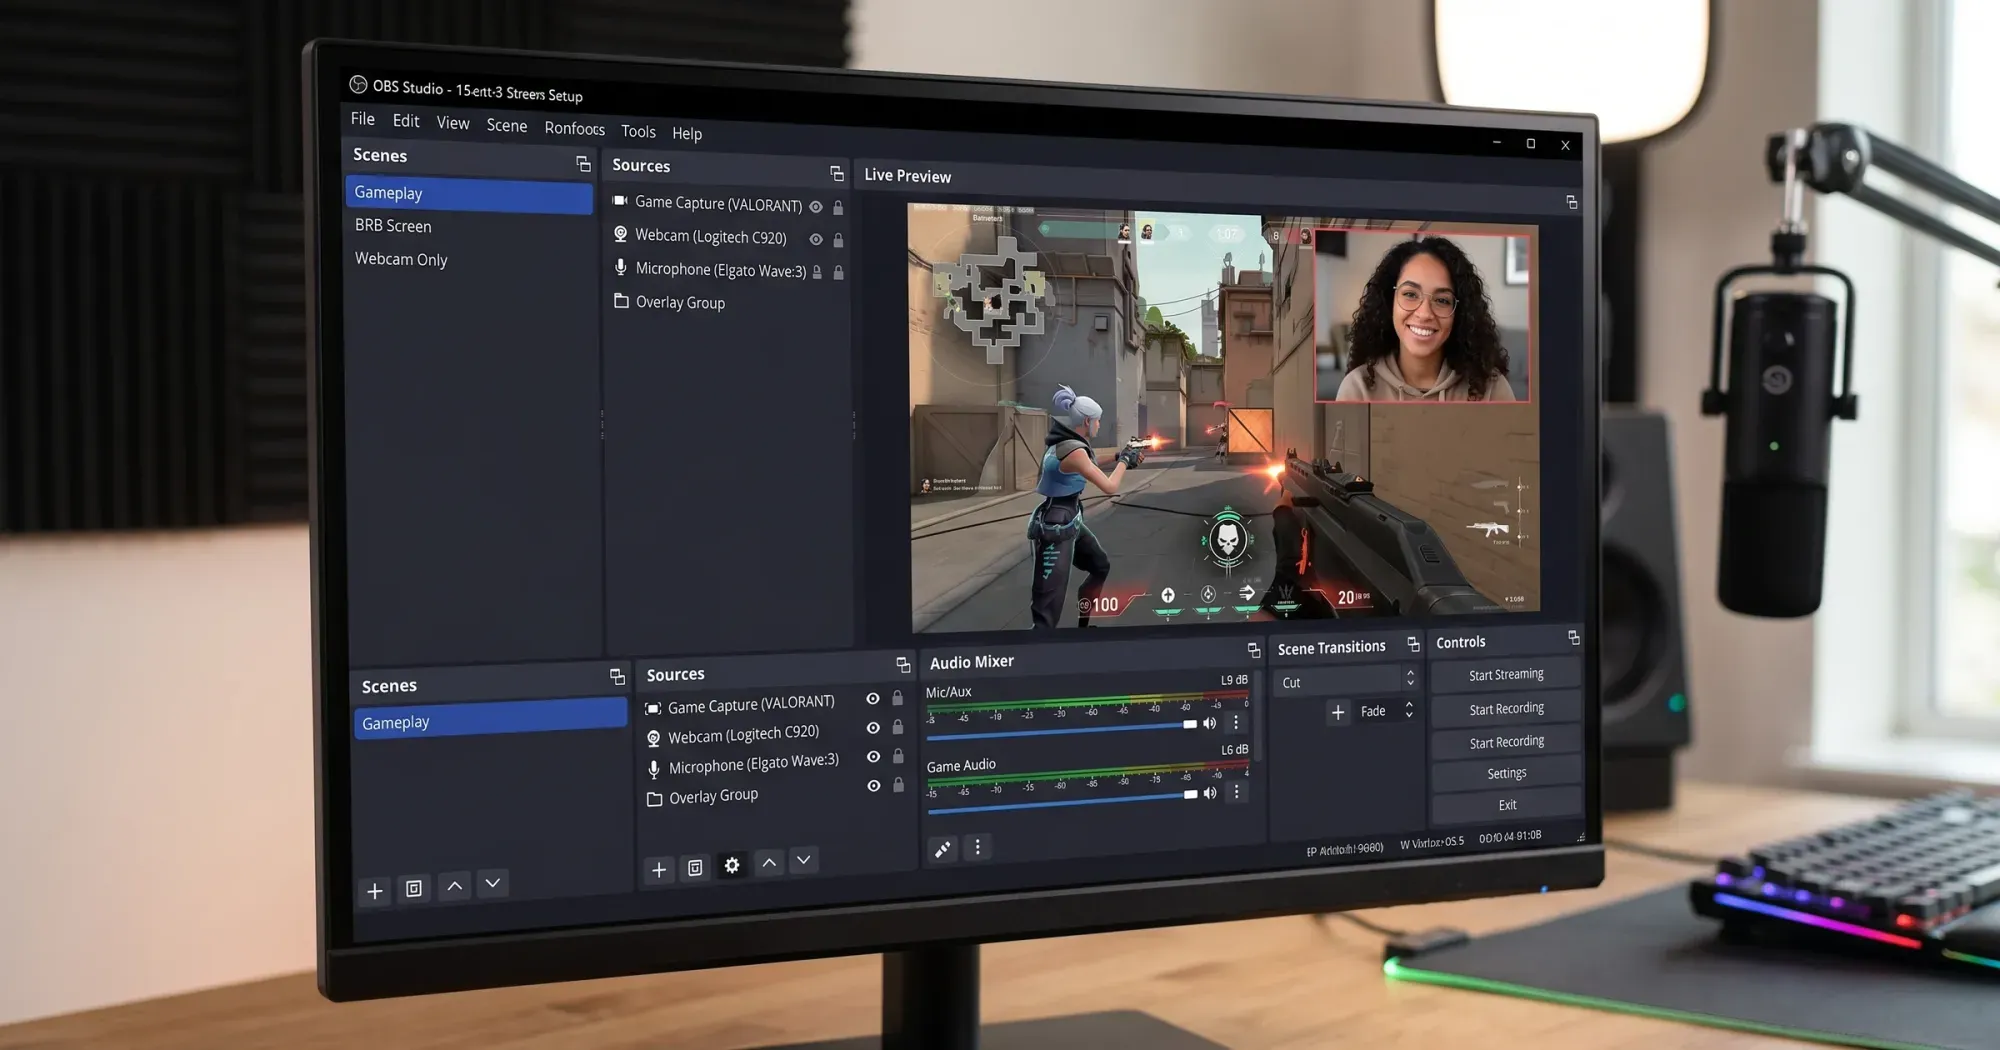The image size is (2000, 1050).
Task: Add a scene with the plus icon
Action: [x=375, y=891]
